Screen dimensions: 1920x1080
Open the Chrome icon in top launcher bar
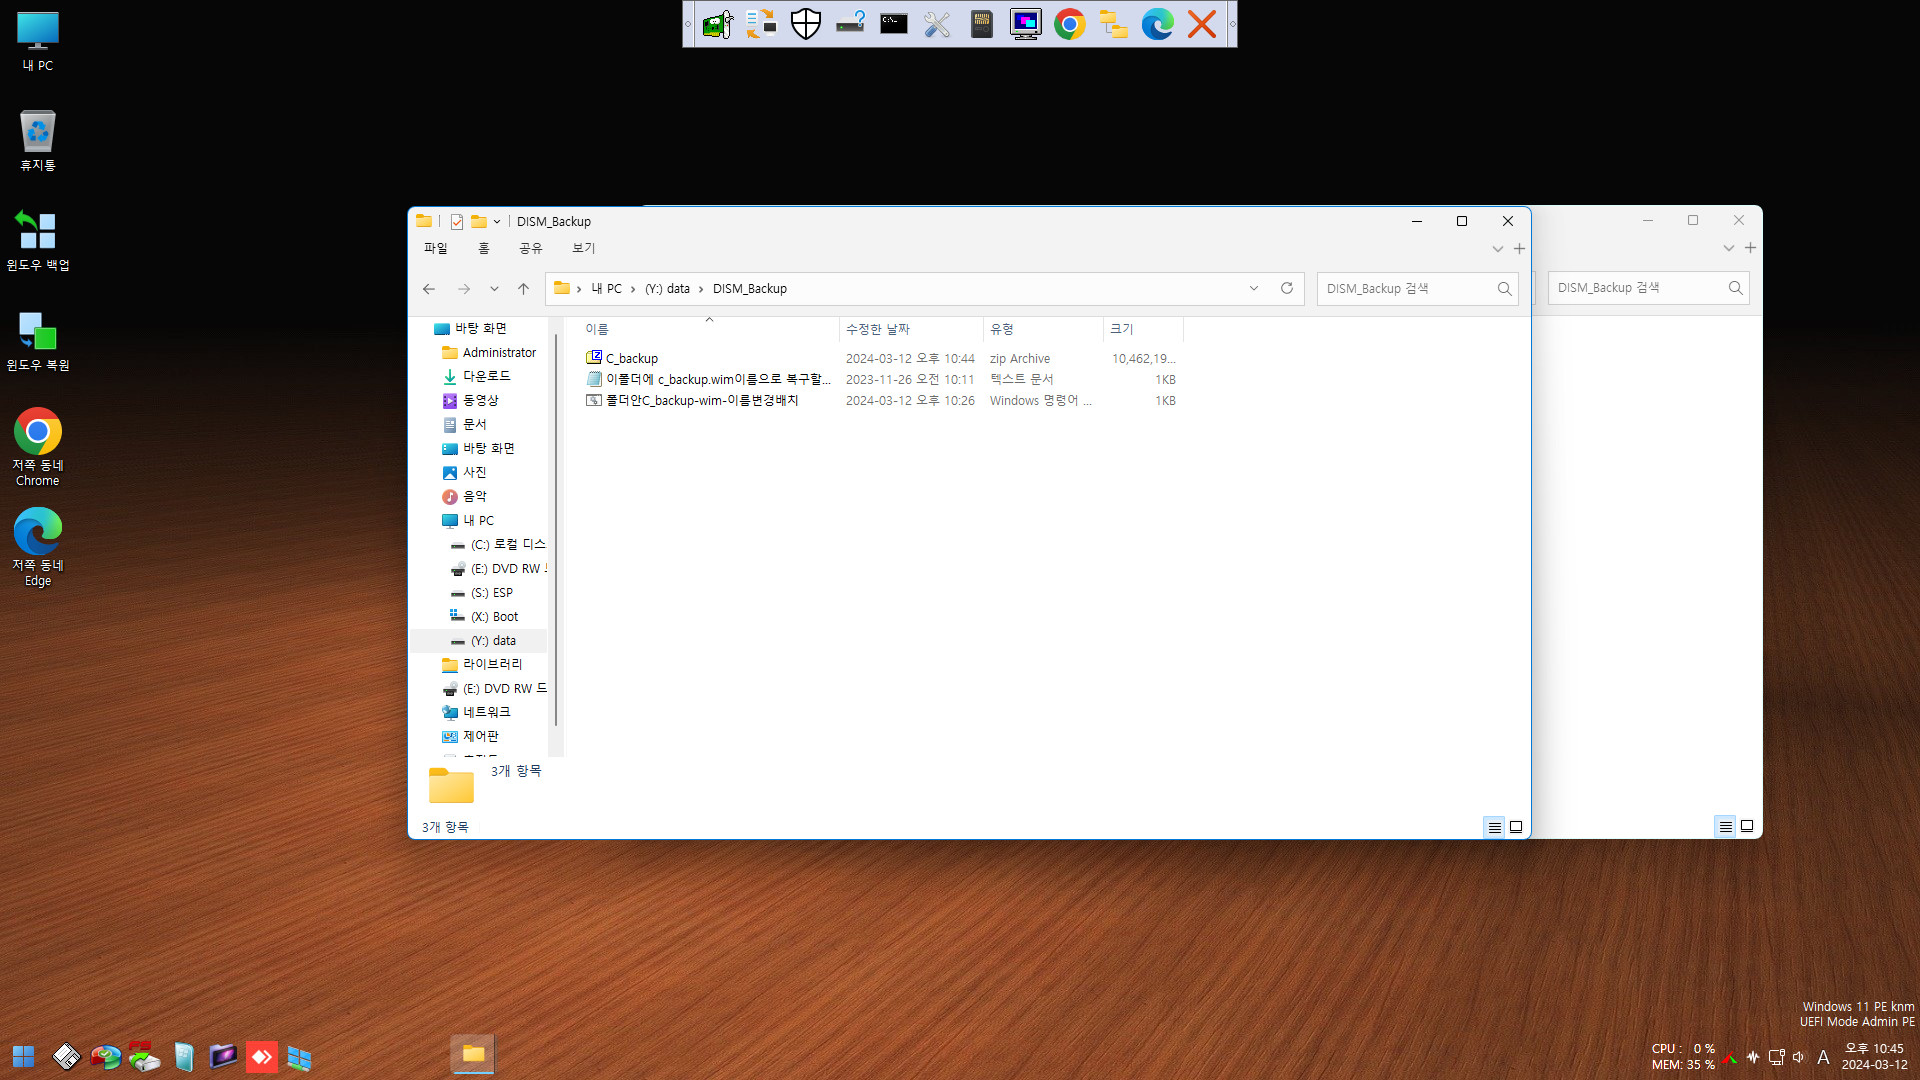(x=1069, y=24)
